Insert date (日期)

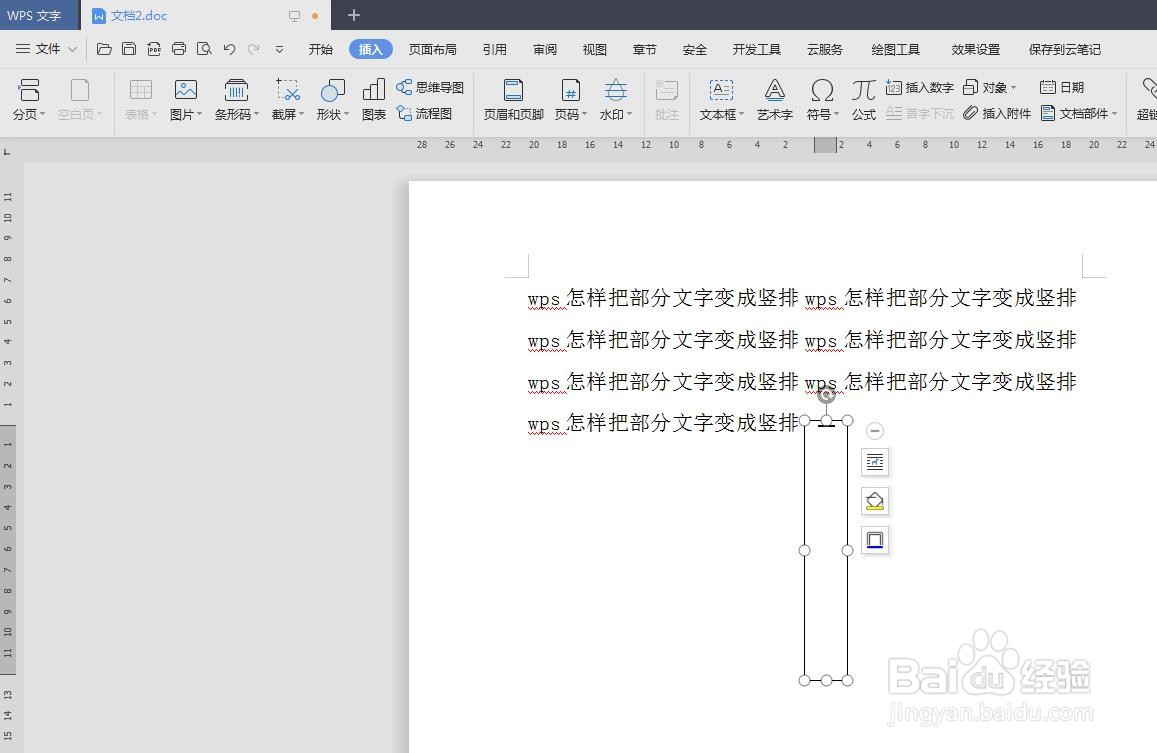[1062, 87]
